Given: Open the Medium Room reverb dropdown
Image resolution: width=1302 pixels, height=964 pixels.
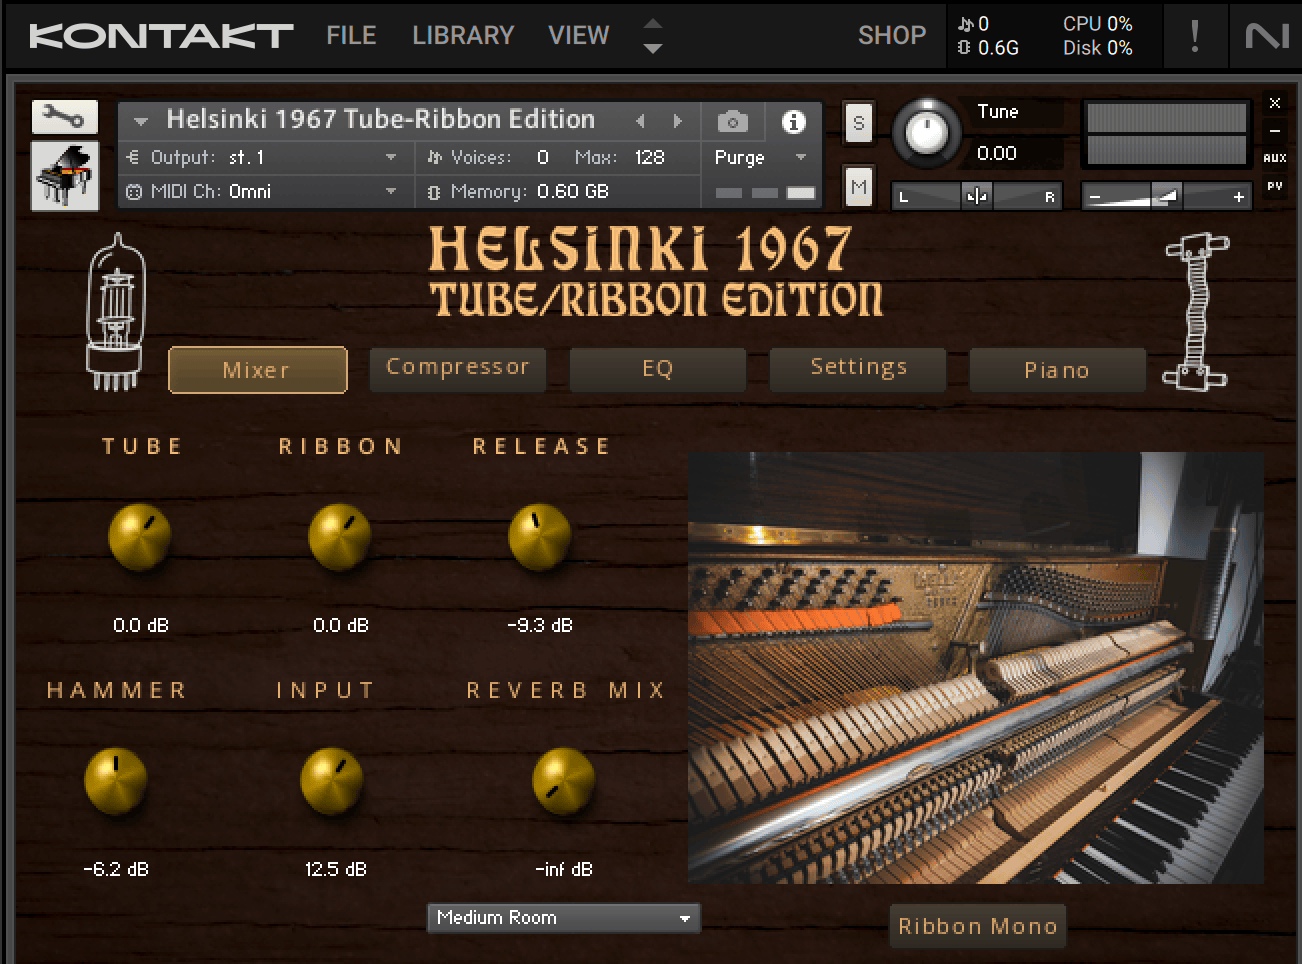Looking at the screenshot, I should click(x=563, y=918).
